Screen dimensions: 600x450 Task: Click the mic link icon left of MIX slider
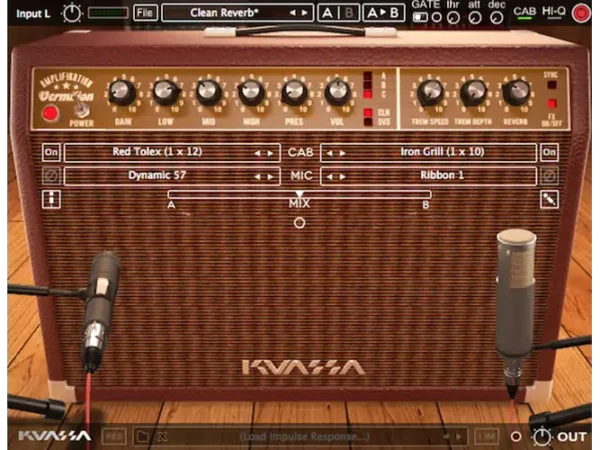click(51, 199)
